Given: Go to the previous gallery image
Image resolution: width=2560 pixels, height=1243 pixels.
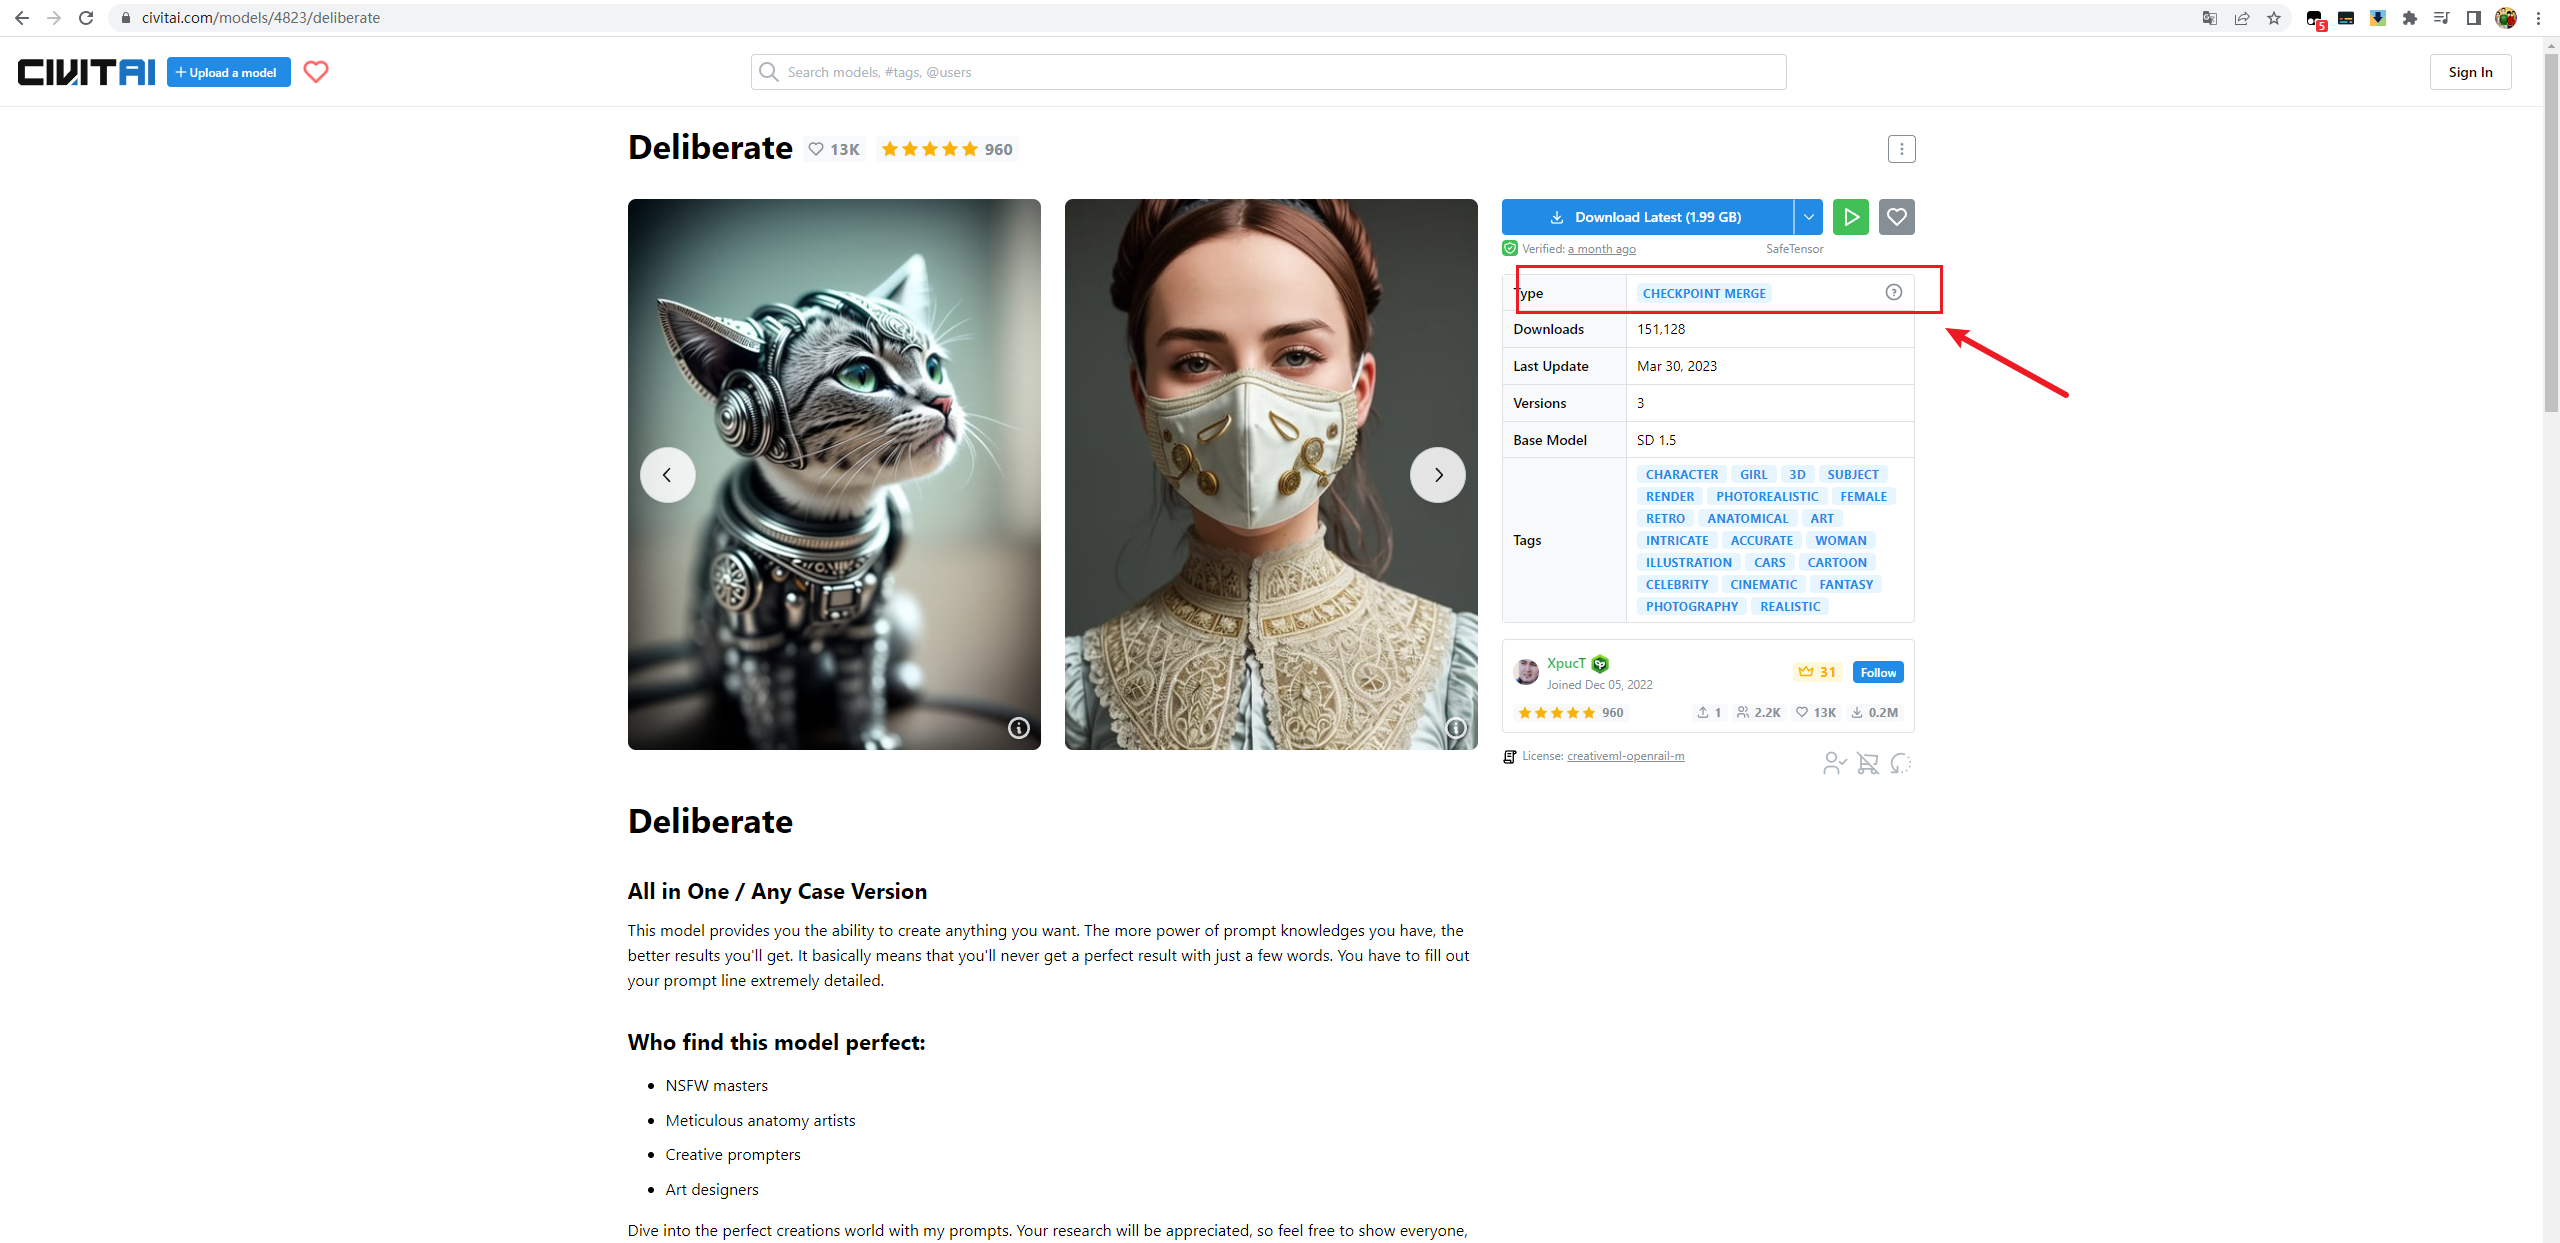Looking at the screenshot, I should 667,475.
